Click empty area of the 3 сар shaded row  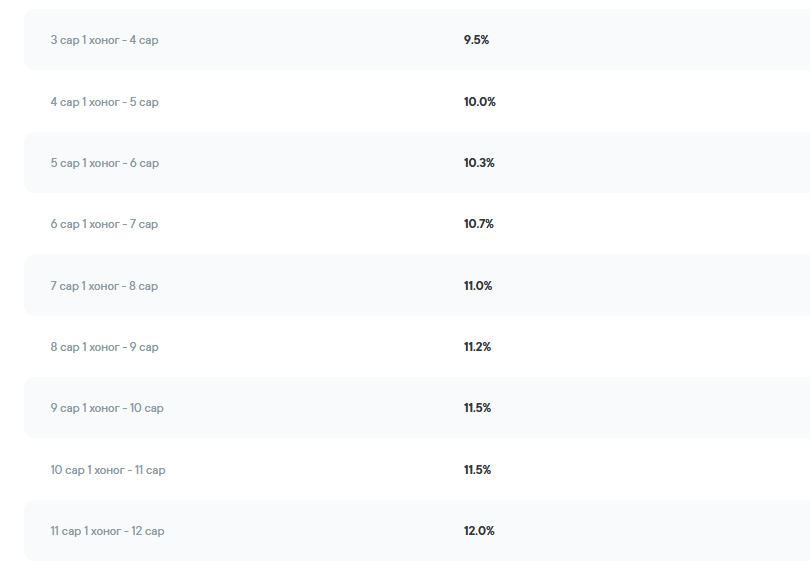pyautogui.click(x=646, y=40)
